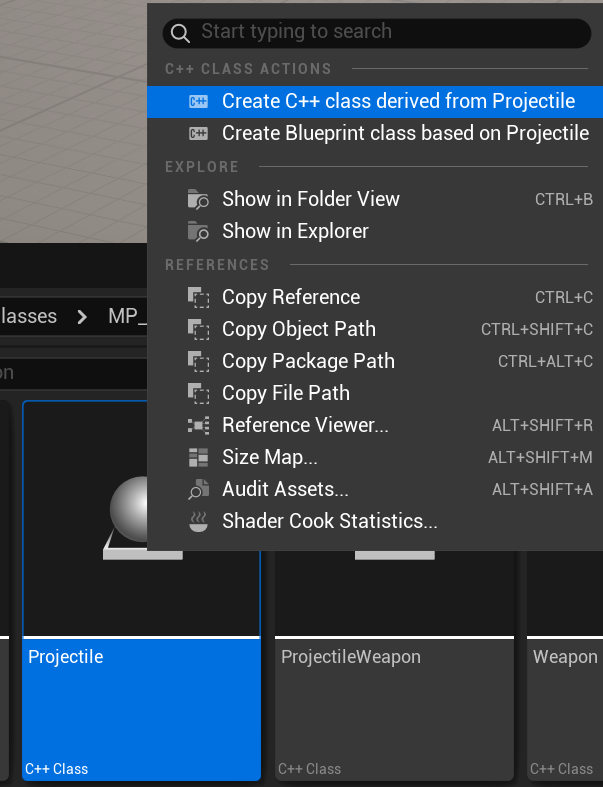Click the Reference Viewer graph icon

[x=198, y=426]
